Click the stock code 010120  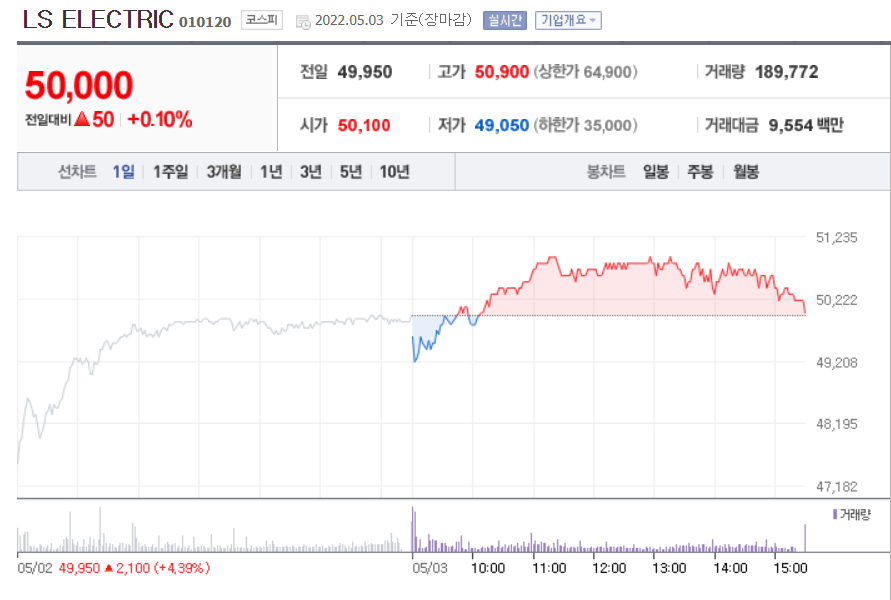pos(205,22)
